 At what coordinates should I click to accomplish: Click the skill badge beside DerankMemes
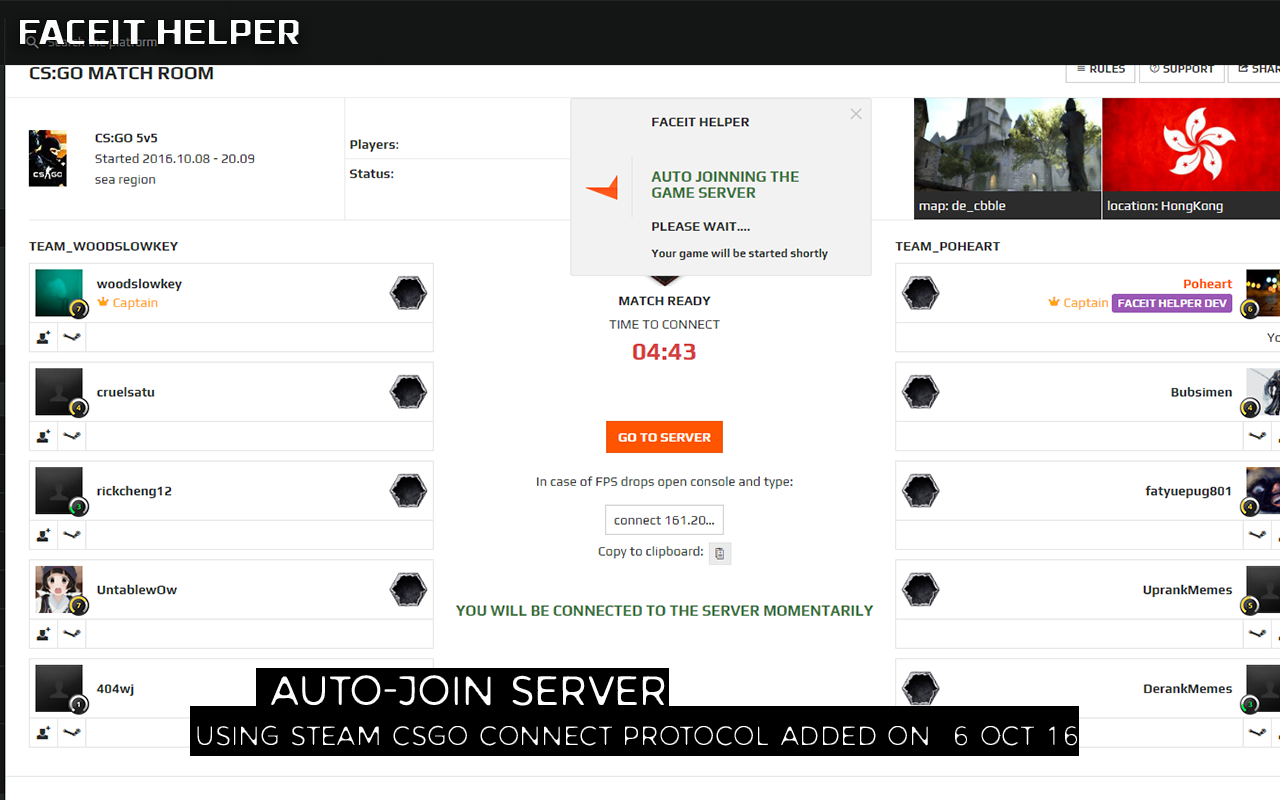point(921,689)
